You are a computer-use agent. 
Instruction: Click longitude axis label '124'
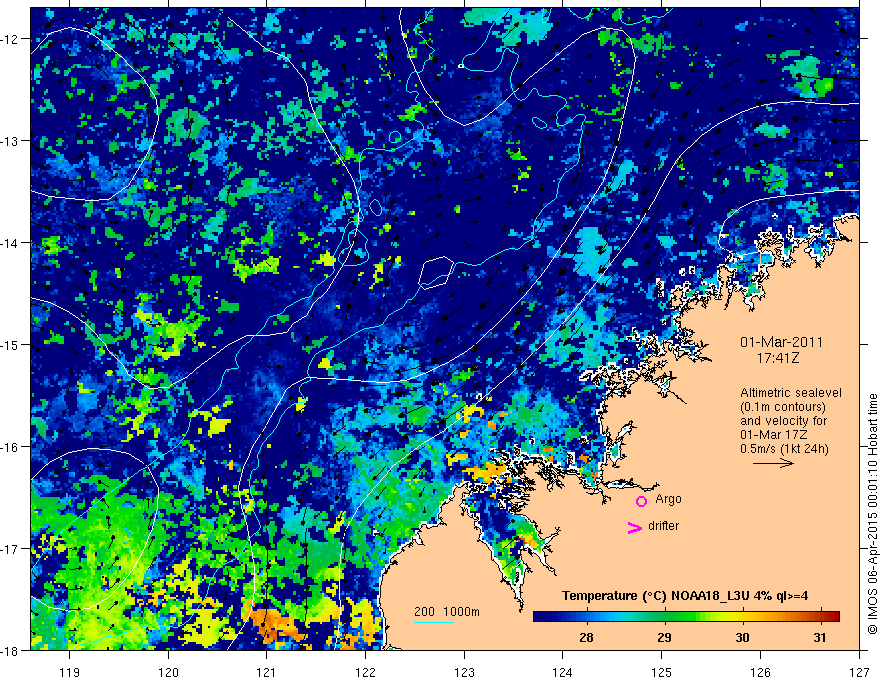(x=563, y=672)
